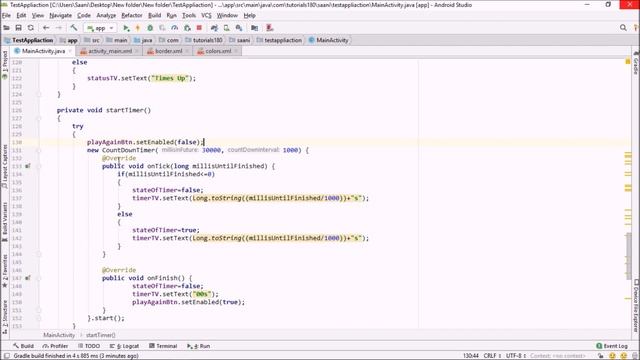Click the Synchronize refresh icon

pos(31,28)
